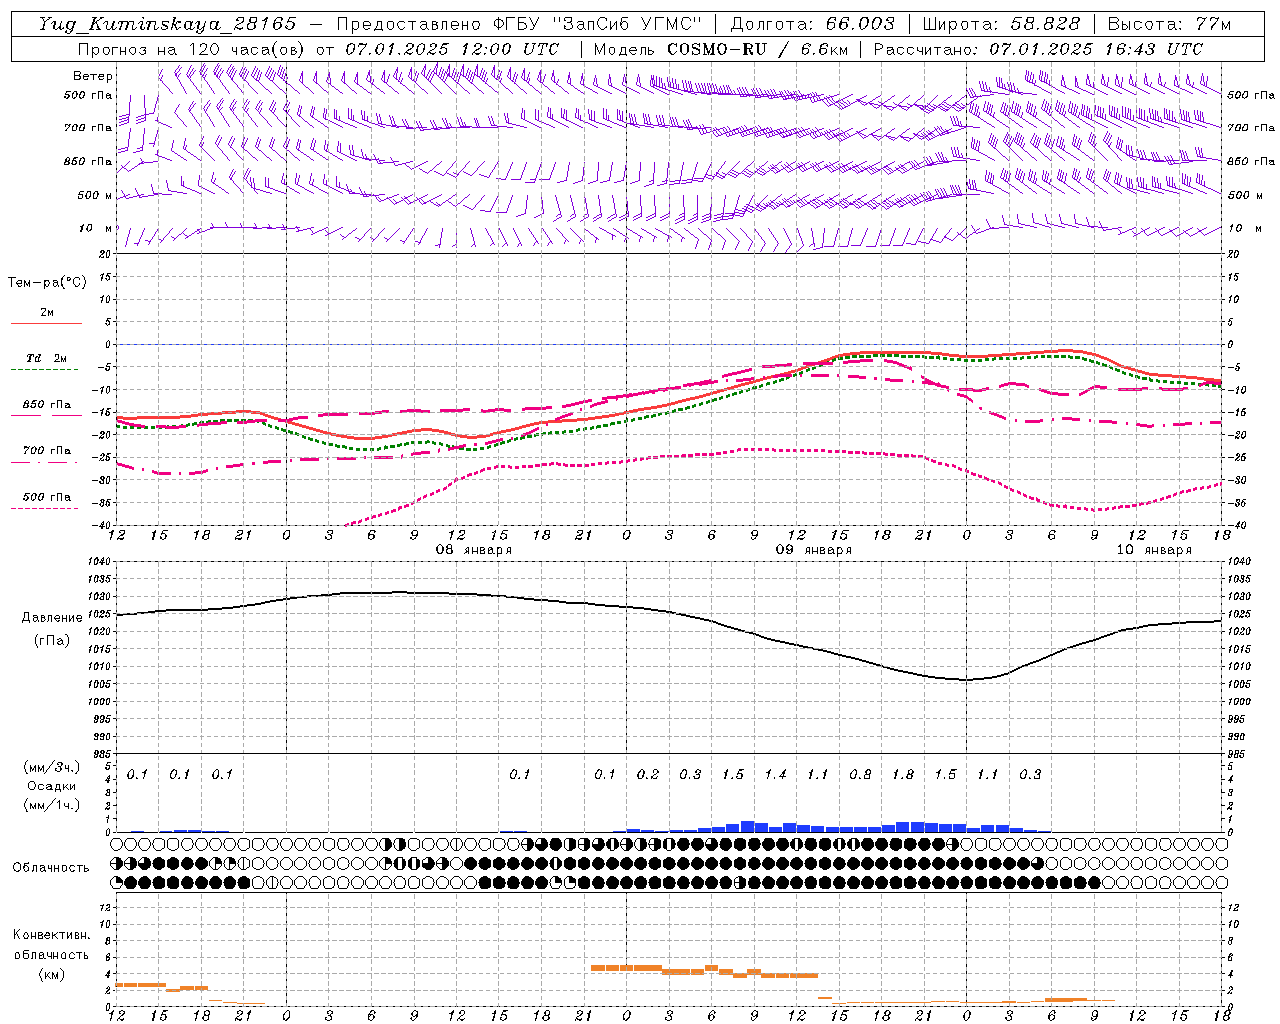1280x1024 pixels.
Task: Click the station name Yug_Kuminskaya_28165
Action: point(167,24)
